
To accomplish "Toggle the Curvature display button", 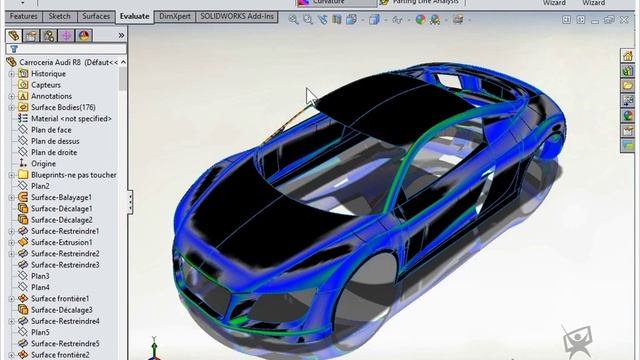I will tap(337, 3).
